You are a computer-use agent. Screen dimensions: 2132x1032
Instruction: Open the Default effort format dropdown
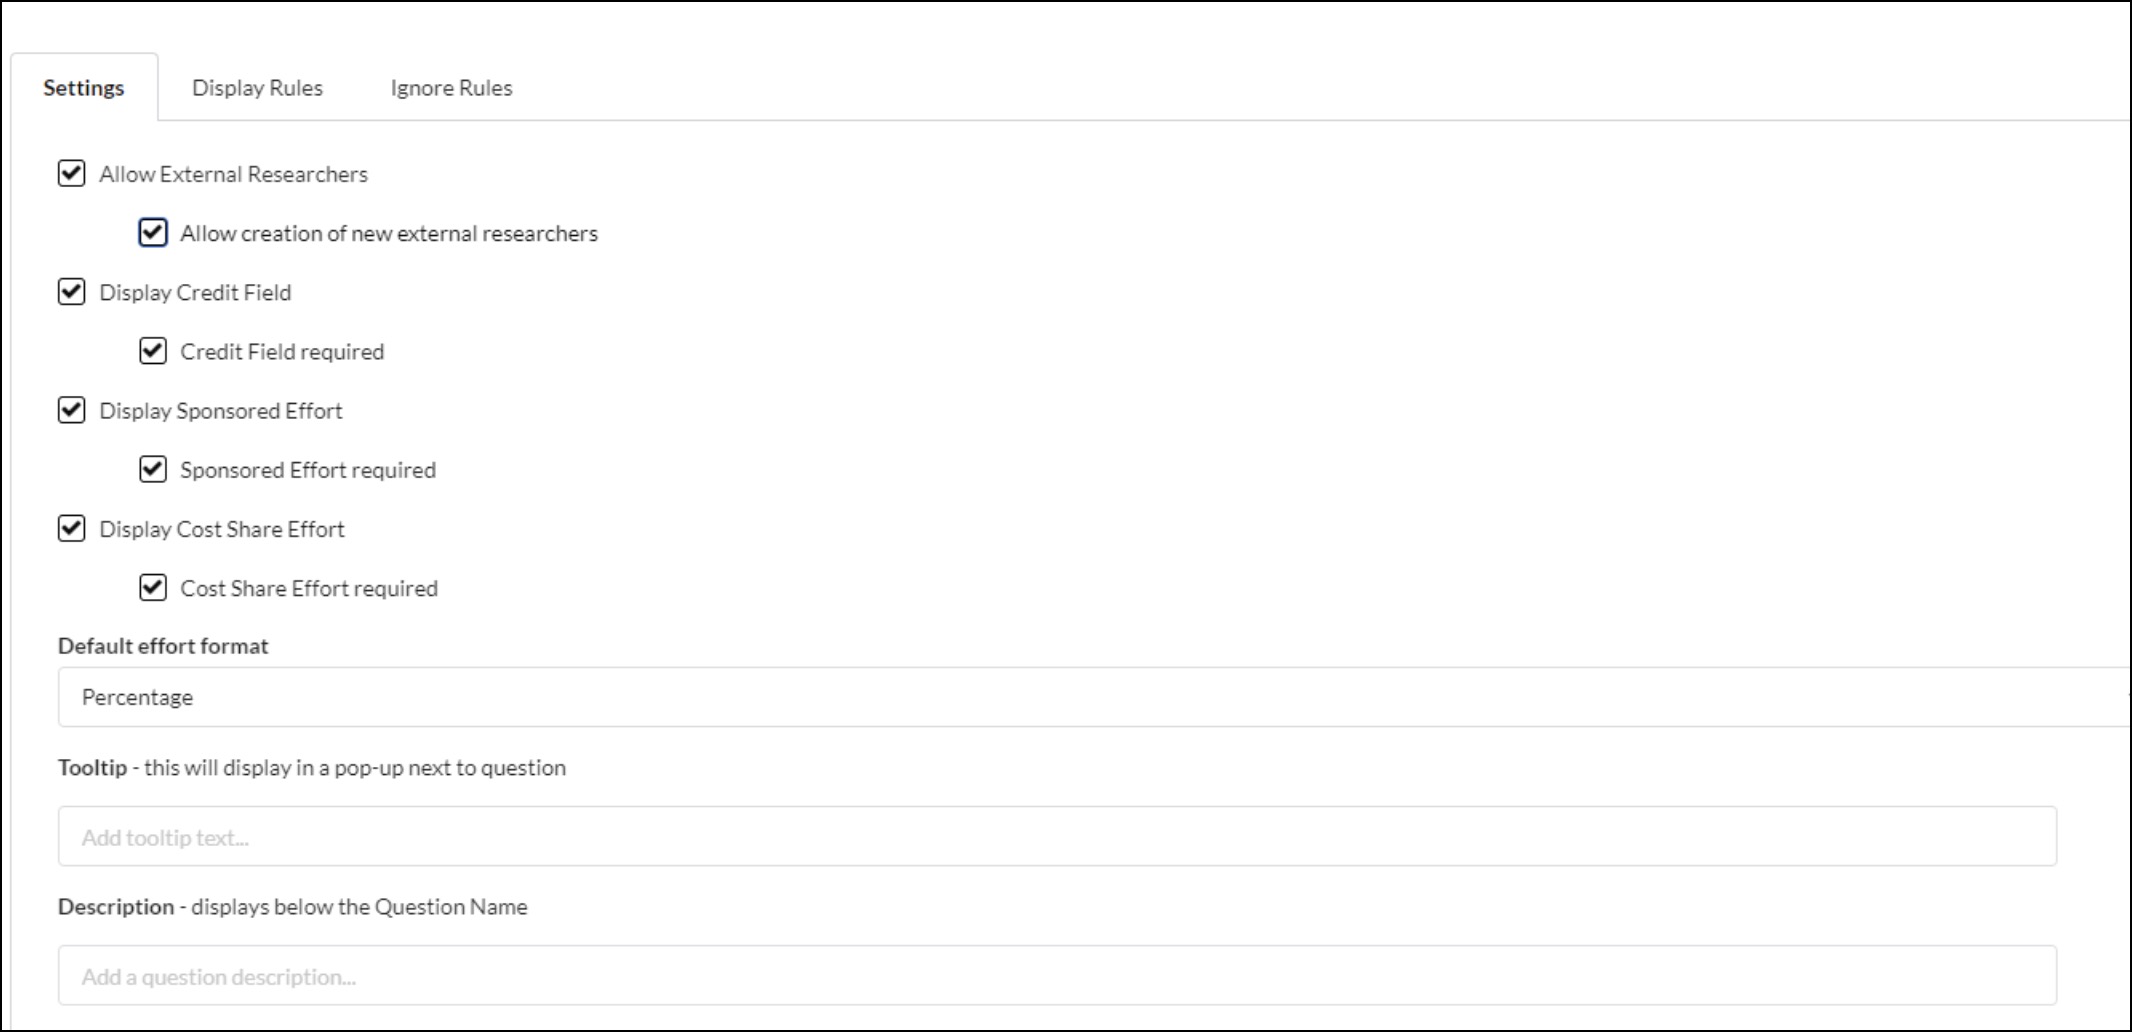tap(1094, 697)
